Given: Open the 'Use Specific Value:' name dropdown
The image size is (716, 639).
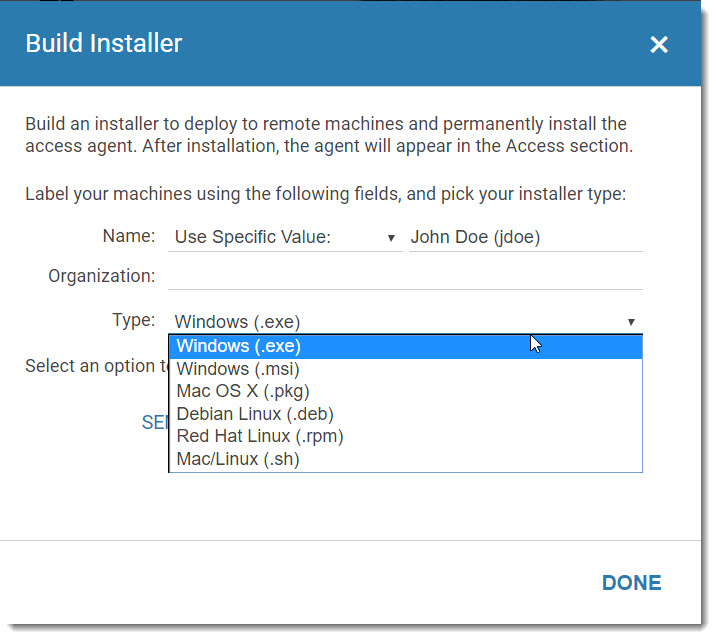Looking at the screenshot, I should point(286,238).
